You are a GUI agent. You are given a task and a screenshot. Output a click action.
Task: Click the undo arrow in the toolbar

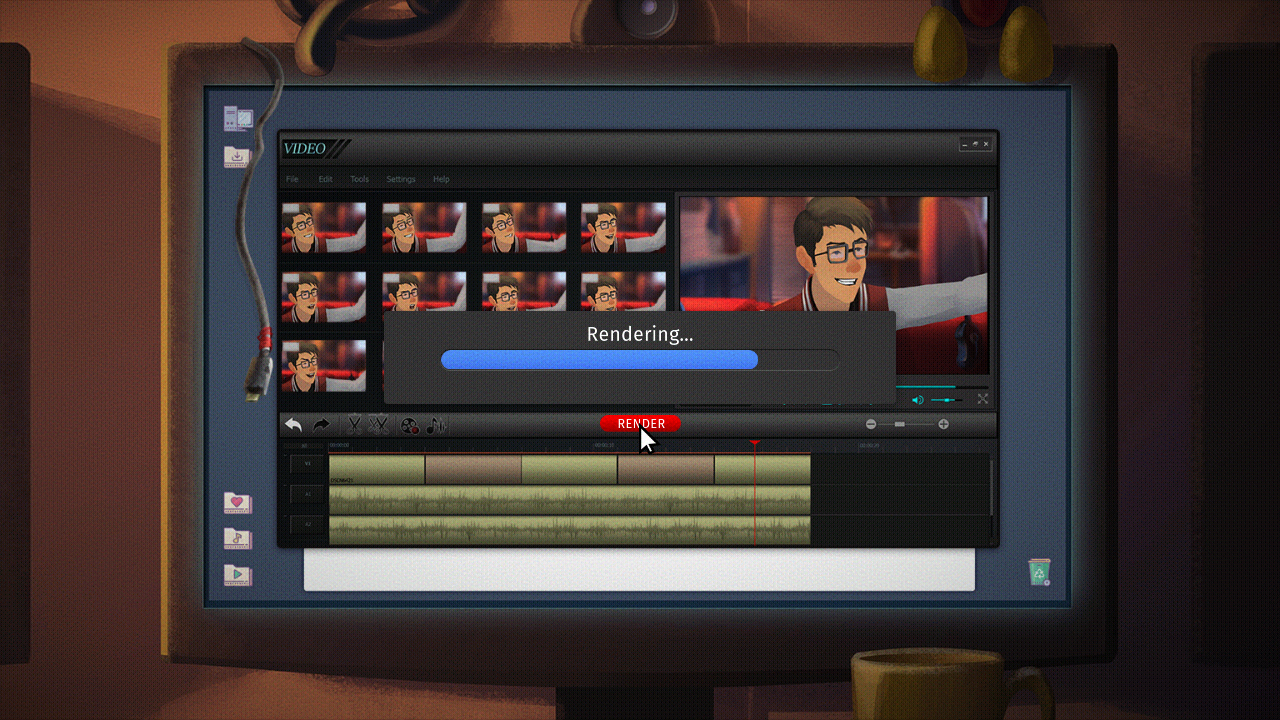(x=293, y=425)
